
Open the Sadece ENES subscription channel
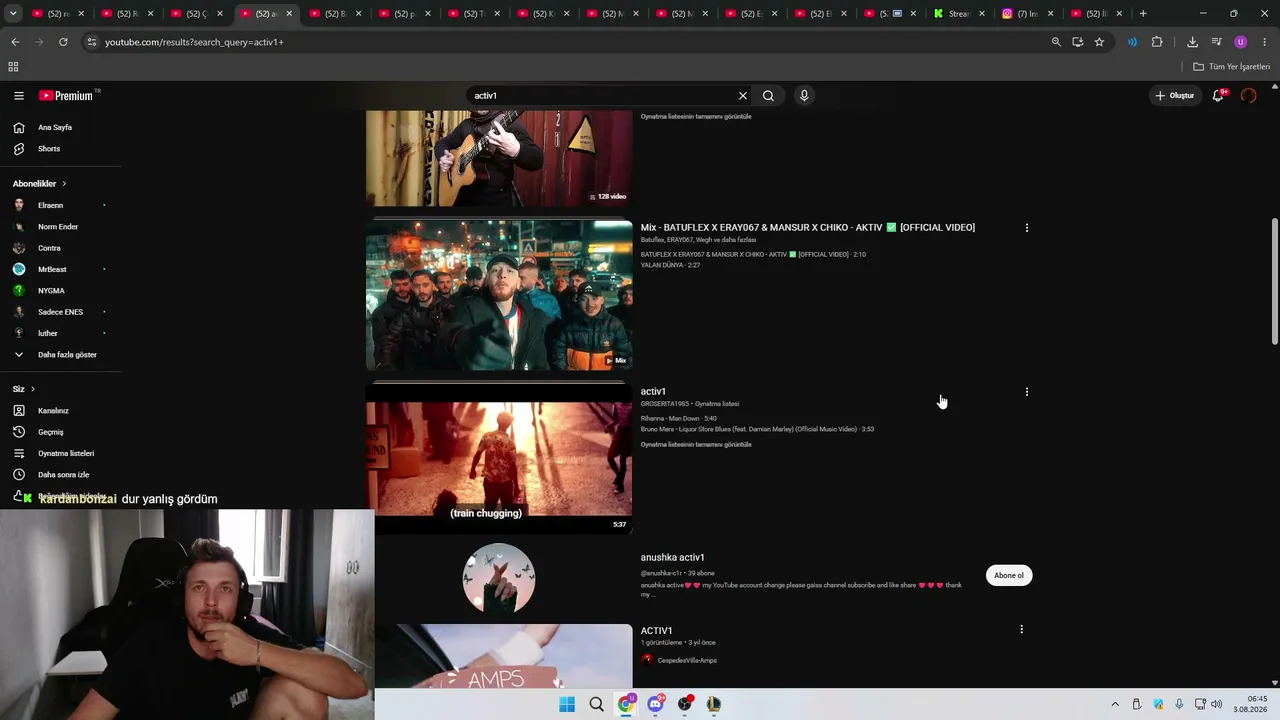click(60, 312)
